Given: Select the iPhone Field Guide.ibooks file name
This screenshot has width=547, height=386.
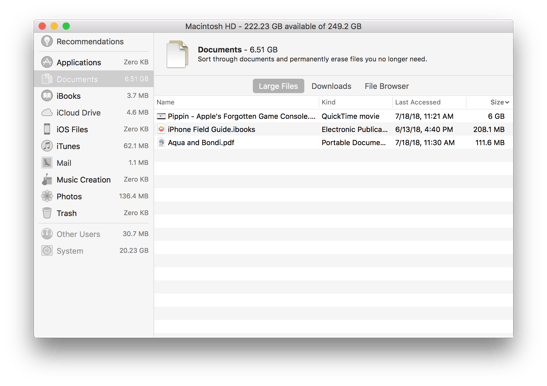Looking at the screenshot, I should tap(211, 129).
